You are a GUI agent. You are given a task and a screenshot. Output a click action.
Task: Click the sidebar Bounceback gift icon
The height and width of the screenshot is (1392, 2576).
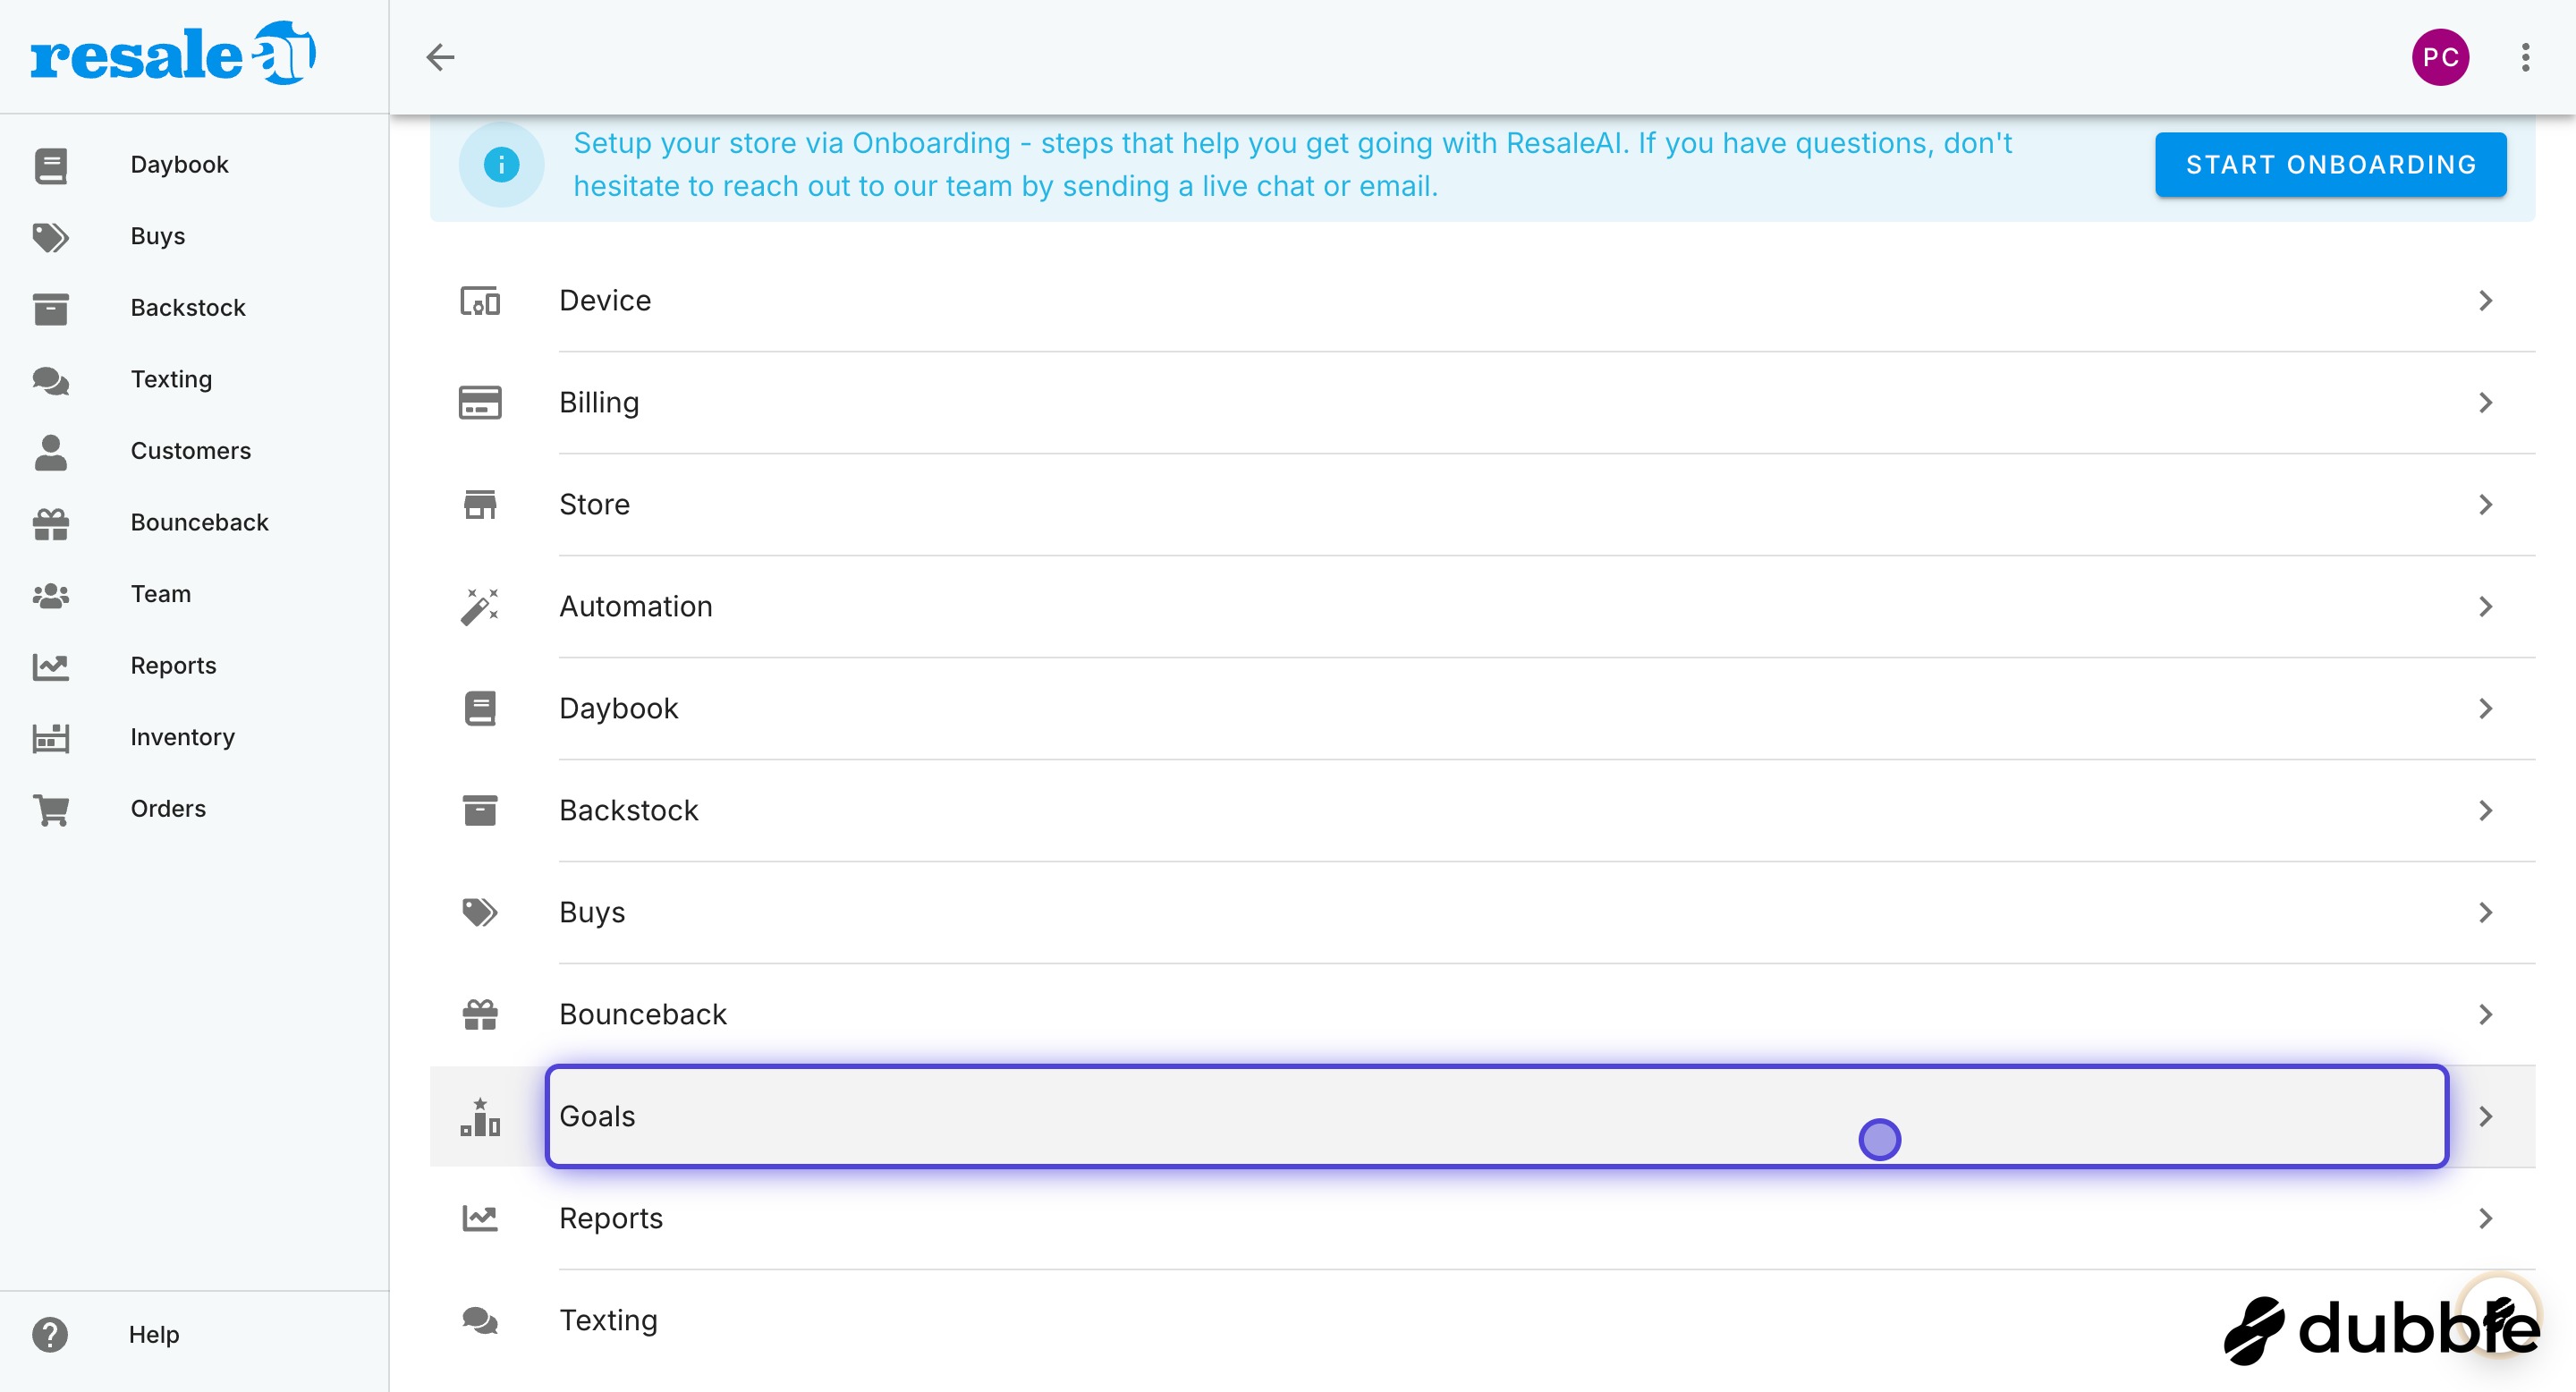click(x=50, y=524)
